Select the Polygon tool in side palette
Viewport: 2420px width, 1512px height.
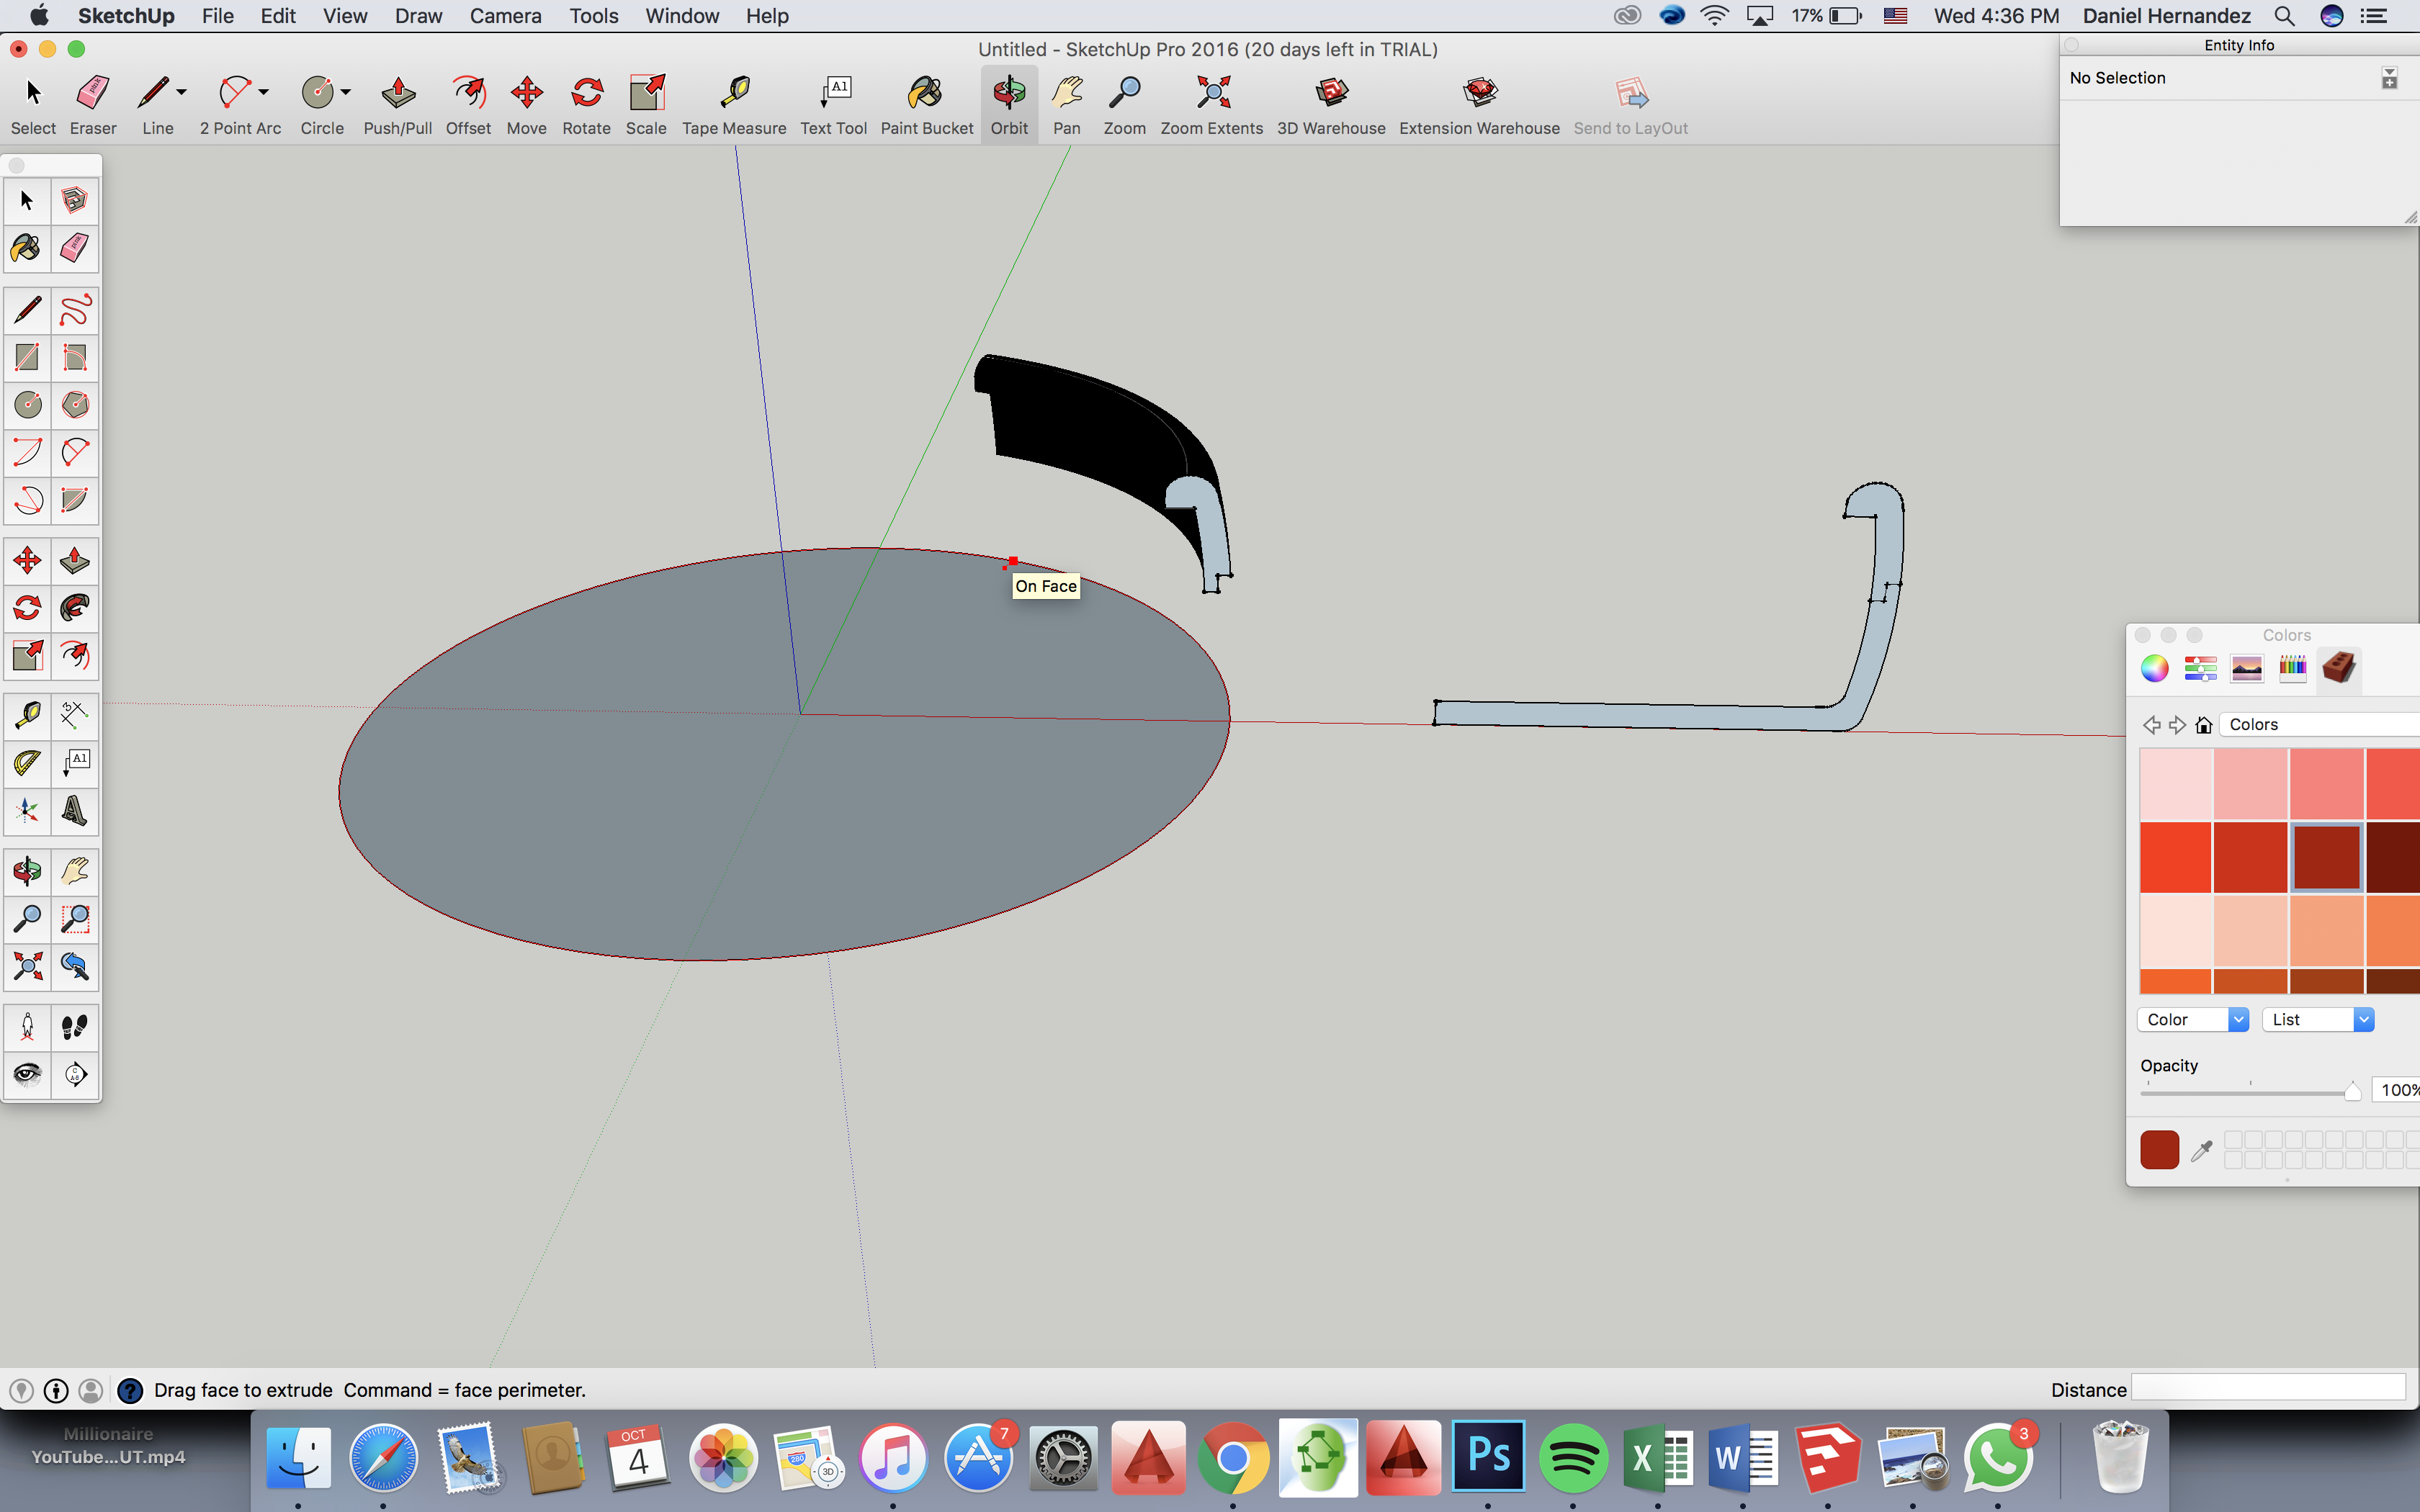point(75,405)
